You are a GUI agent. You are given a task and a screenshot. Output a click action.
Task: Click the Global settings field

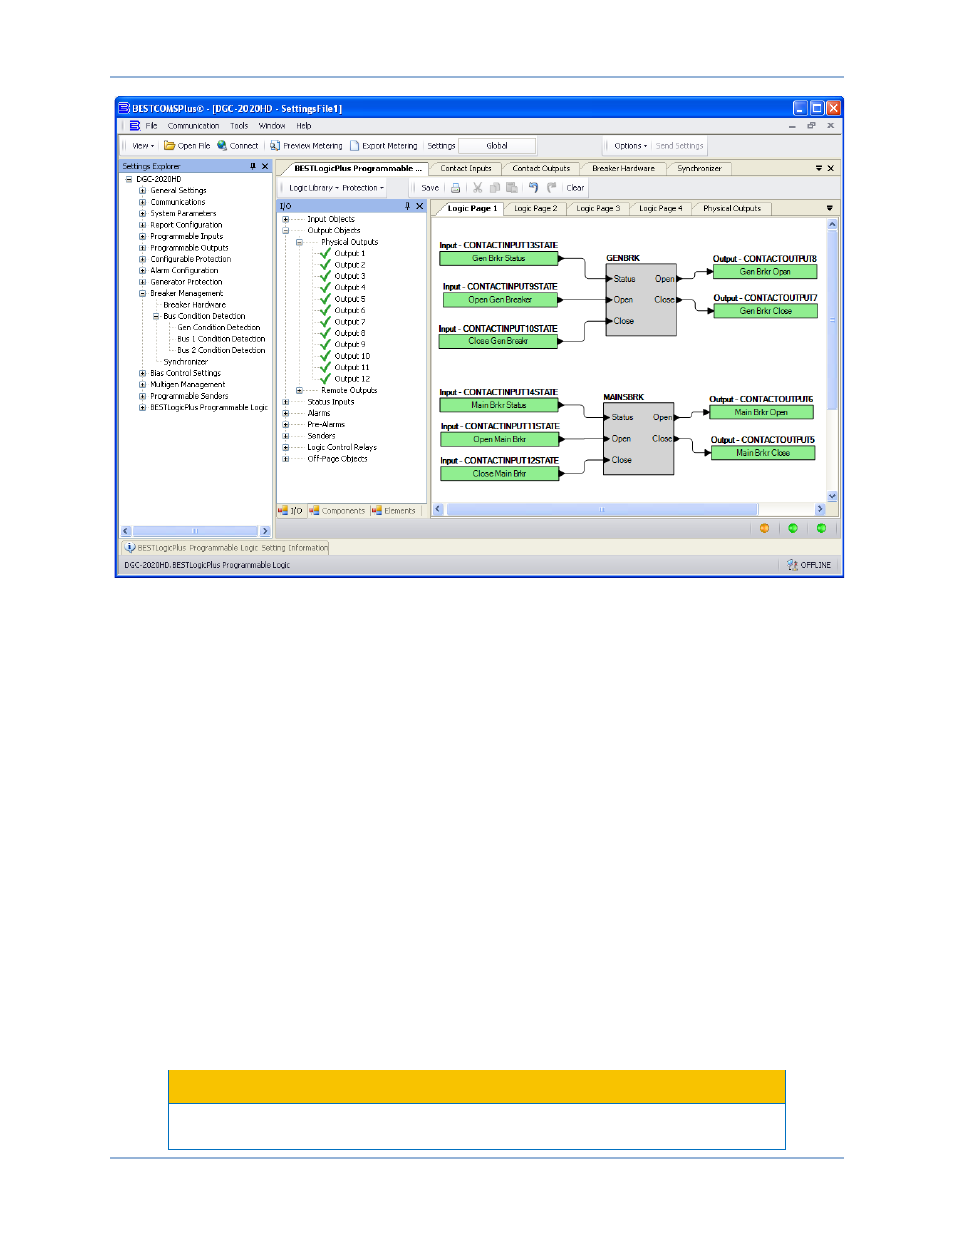click(497, 146)
